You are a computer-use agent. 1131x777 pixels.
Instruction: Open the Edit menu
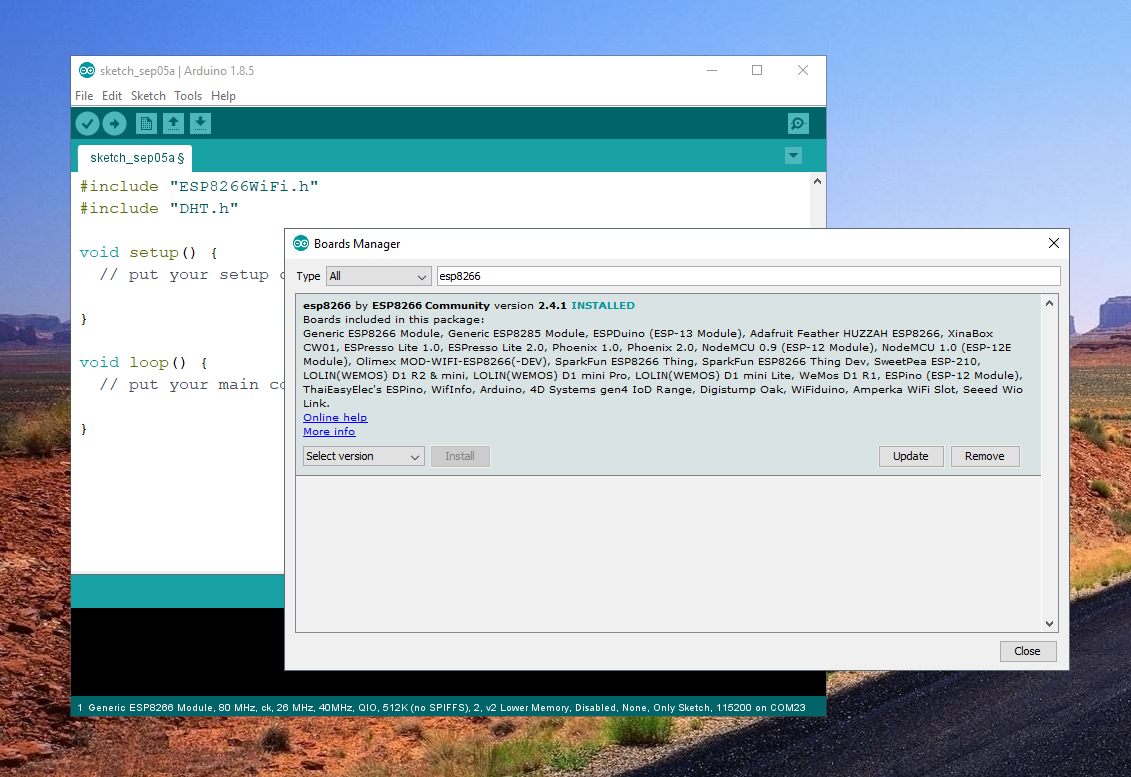coord(112,96)
